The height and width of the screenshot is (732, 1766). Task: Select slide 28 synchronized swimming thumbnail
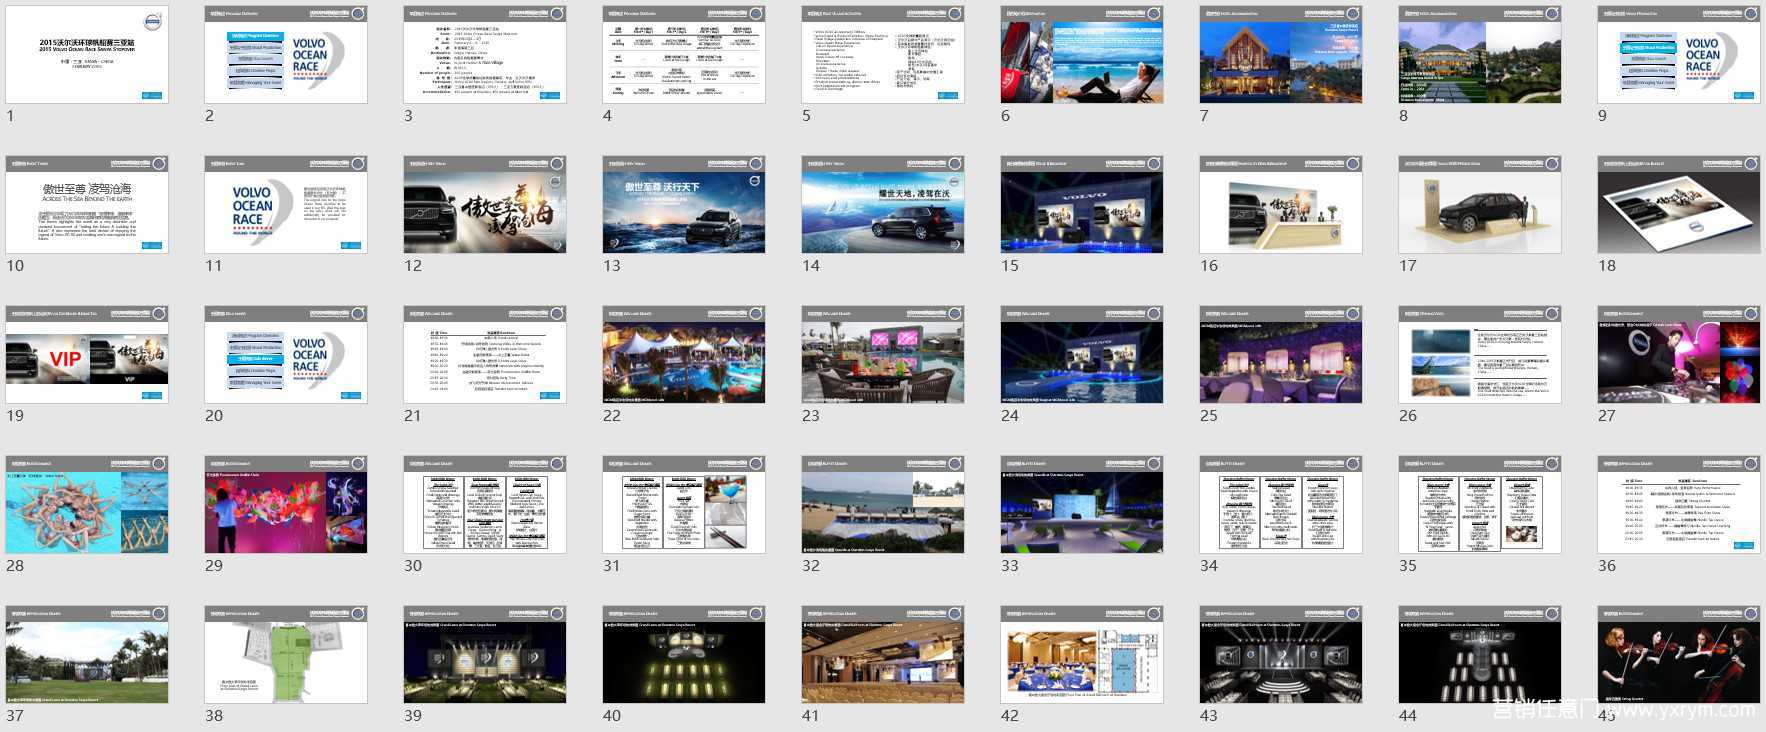[x=87, y=504]
